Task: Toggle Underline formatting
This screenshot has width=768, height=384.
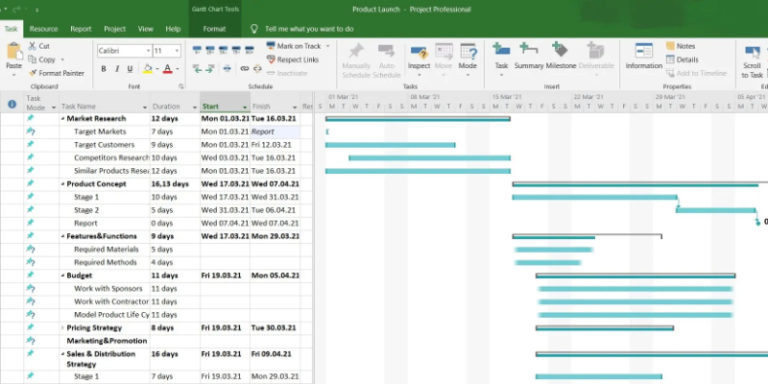Action: click(130, 69)
